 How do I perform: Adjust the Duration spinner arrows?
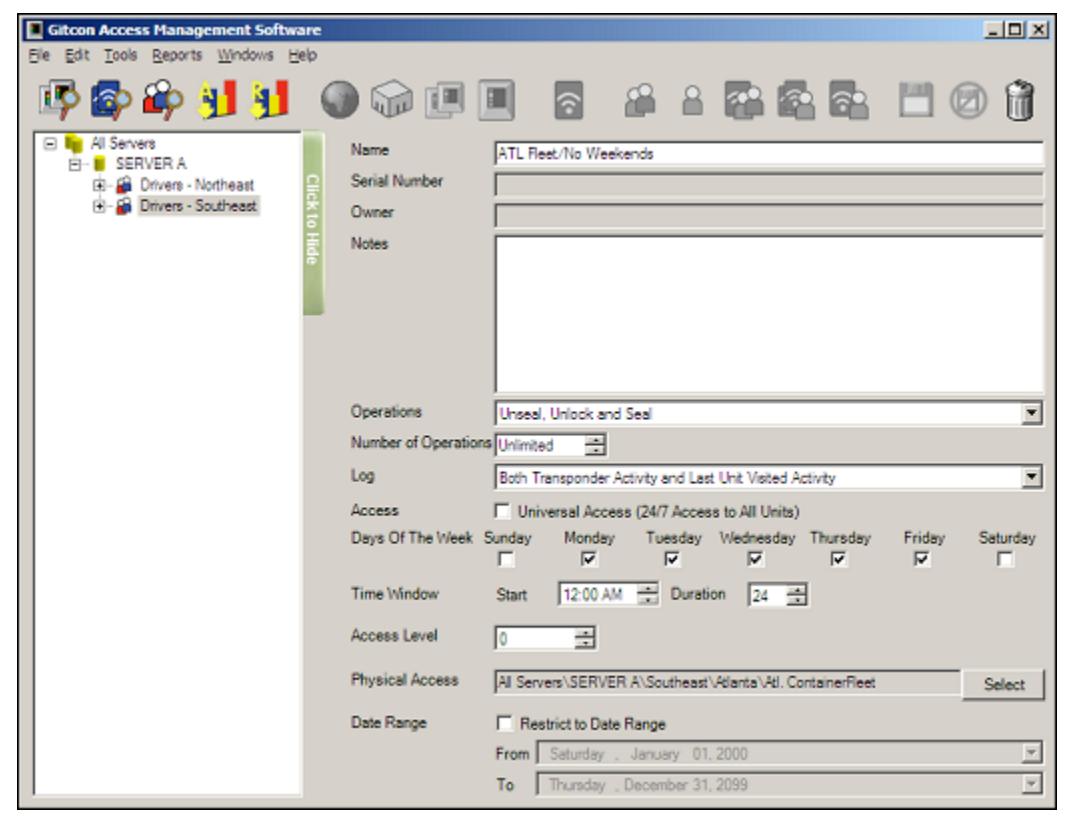click(x=796, y=595)
